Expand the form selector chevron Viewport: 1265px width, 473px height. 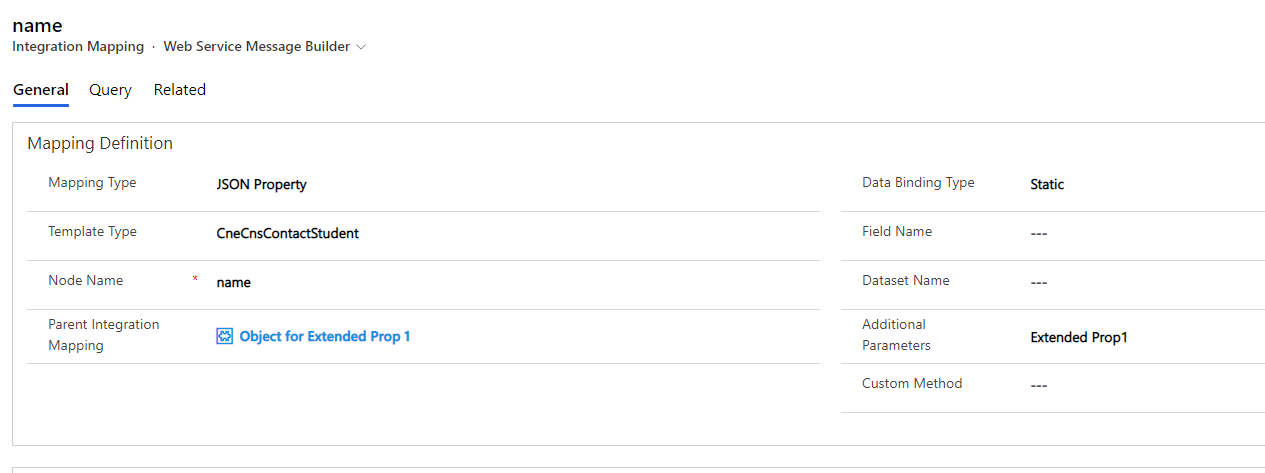[361, 47]
